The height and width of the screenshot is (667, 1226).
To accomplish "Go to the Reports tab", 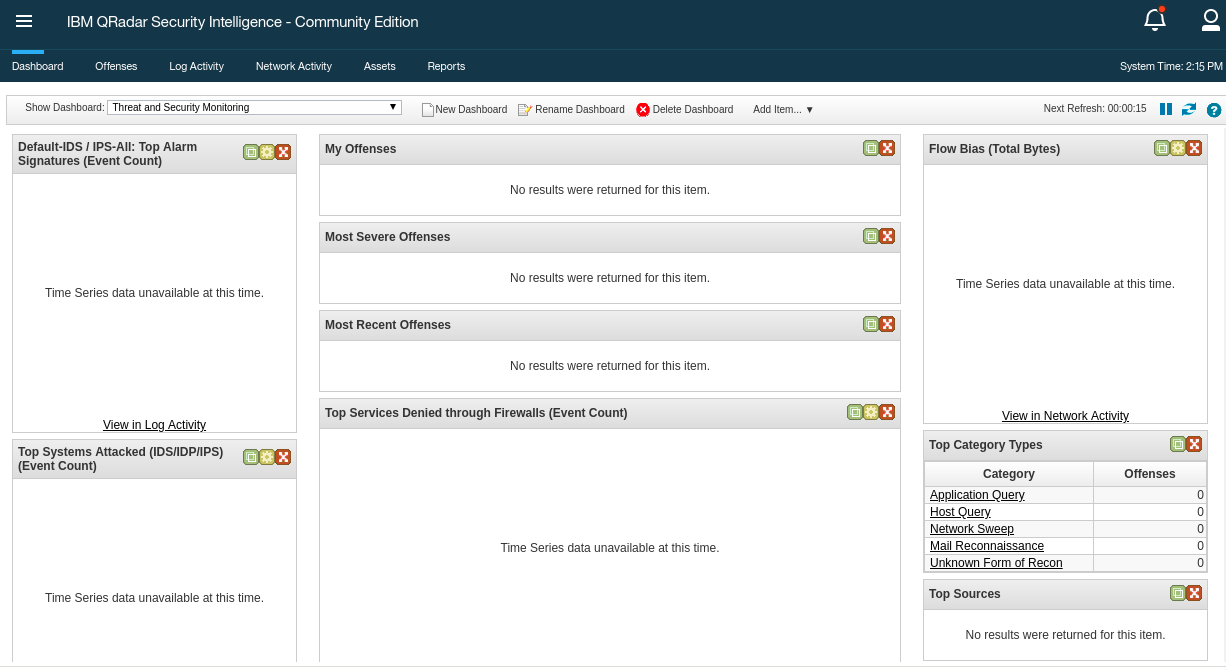I will click(446, 66).
